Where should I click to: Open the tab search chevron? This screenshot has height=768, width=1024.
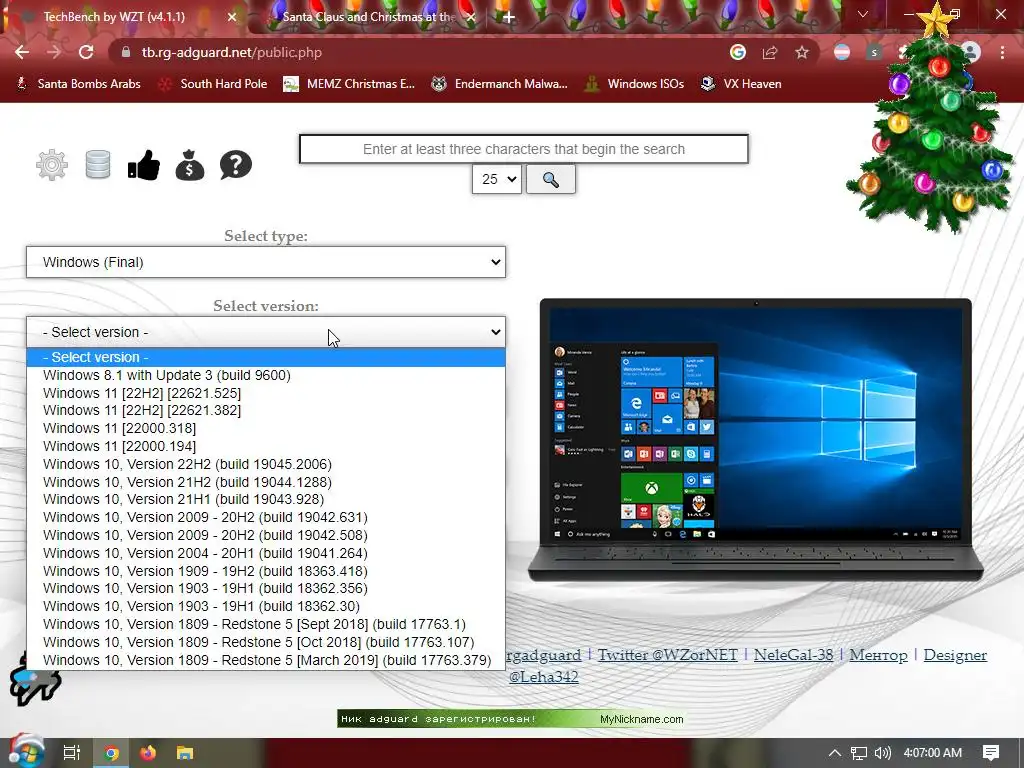863,14
